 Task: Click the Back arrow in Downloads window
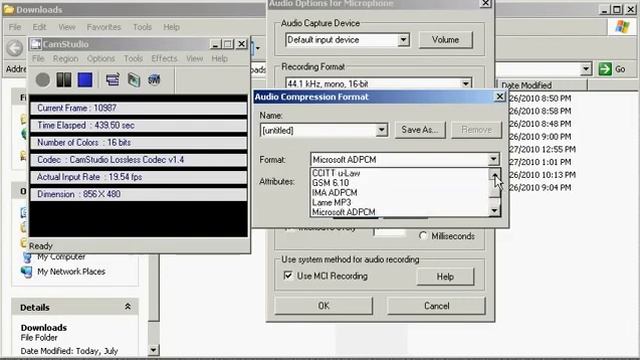(x=15, y=48)
